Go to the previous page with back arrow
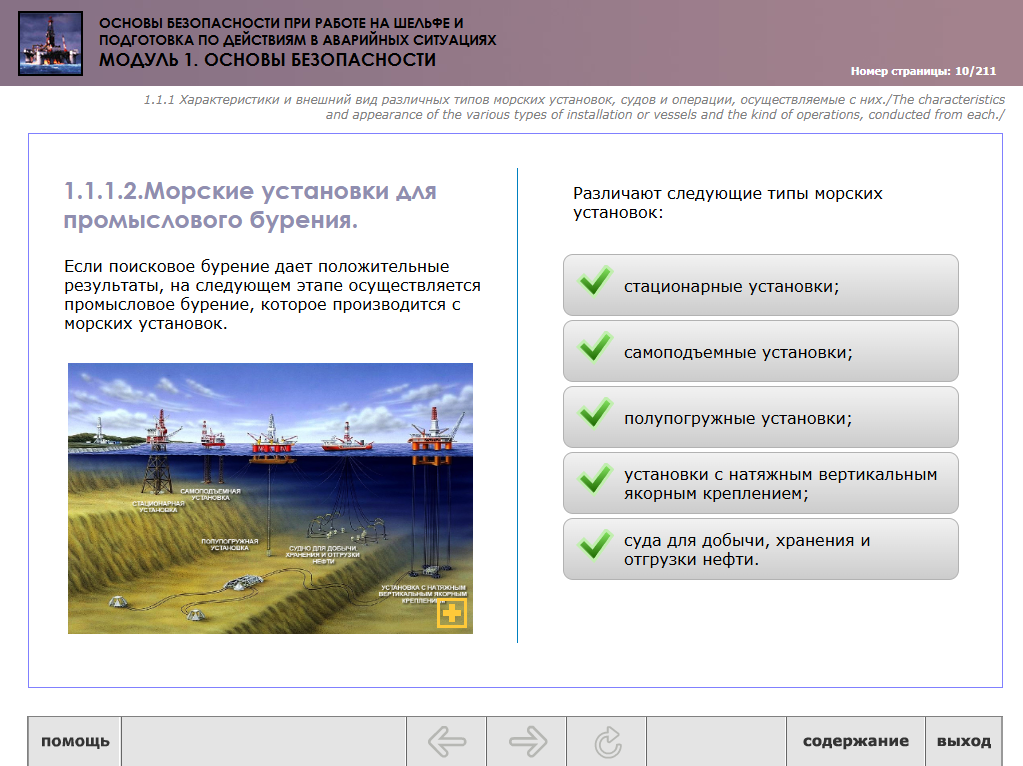Image resolution: width=1023 pixels, height=766 pixels. point(446,742)
